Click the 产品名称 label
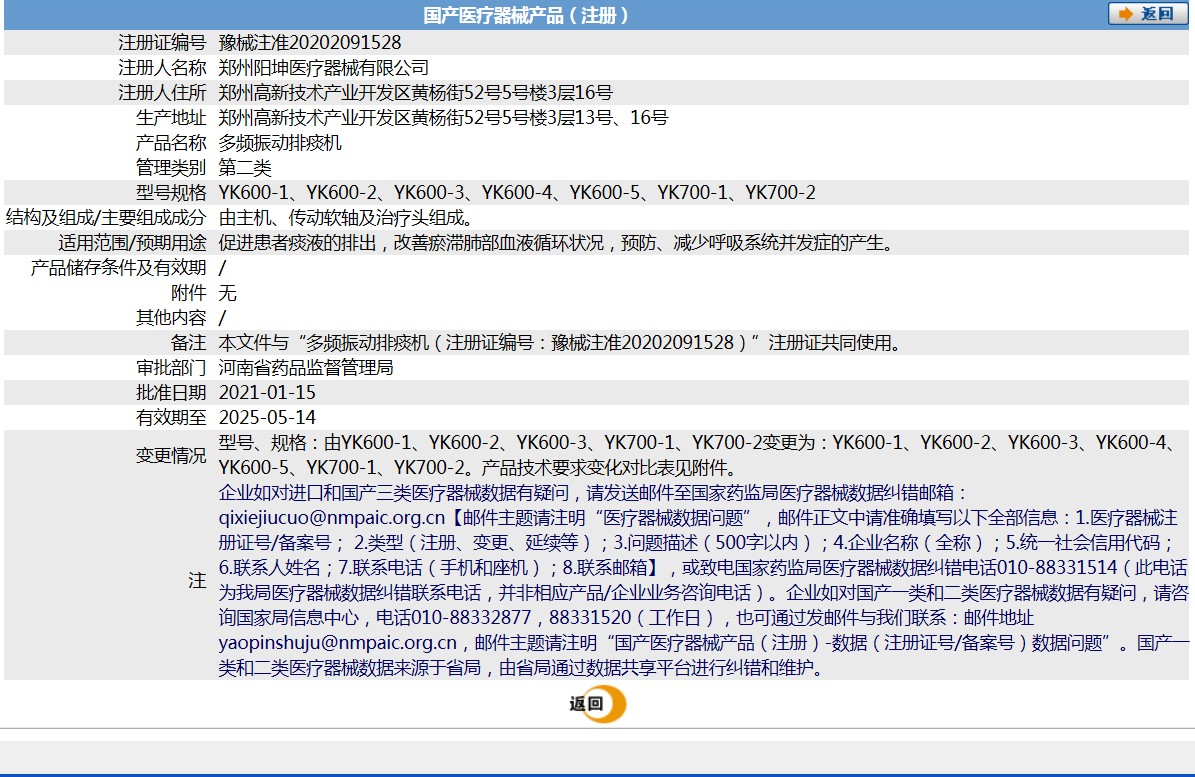 pyautogui.click(x=171, y=143)
